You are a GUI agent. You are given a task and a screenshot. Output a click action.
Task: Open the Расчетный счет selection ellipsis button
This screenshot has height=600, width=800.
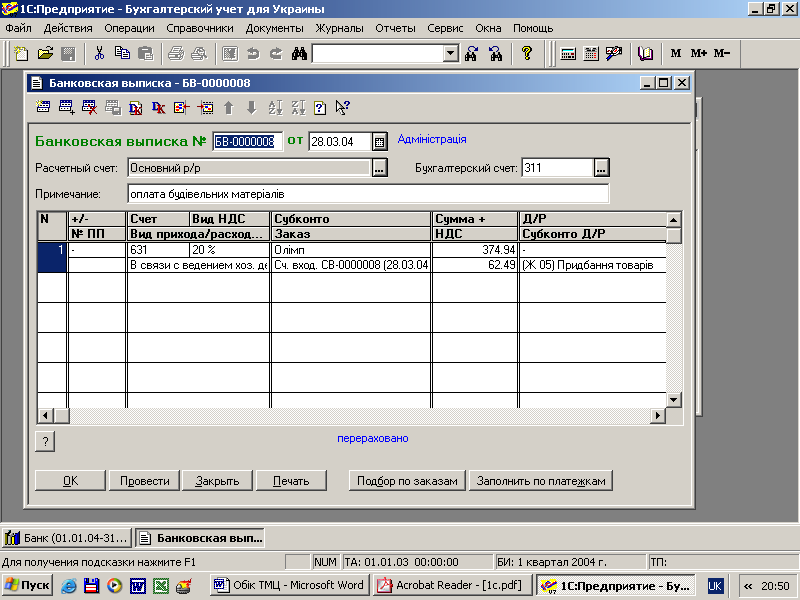tap(379, 168)
